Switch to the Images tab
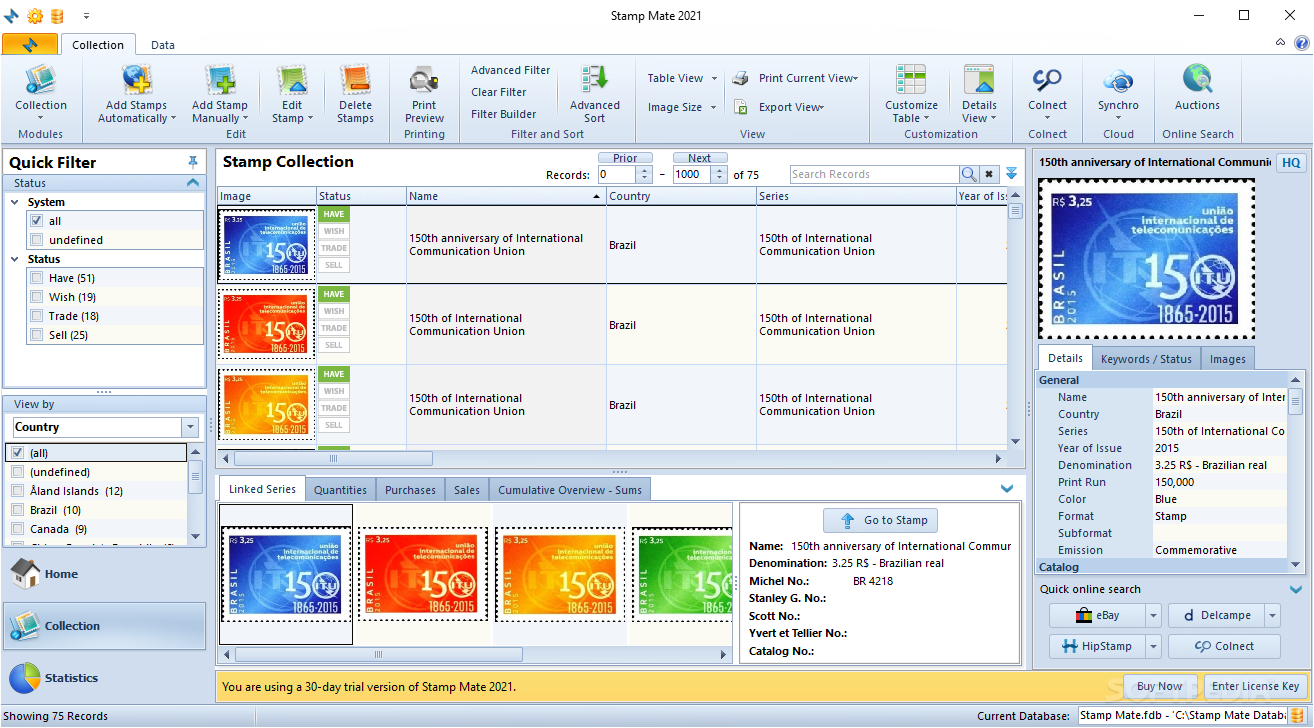 tap(1227, 359)
